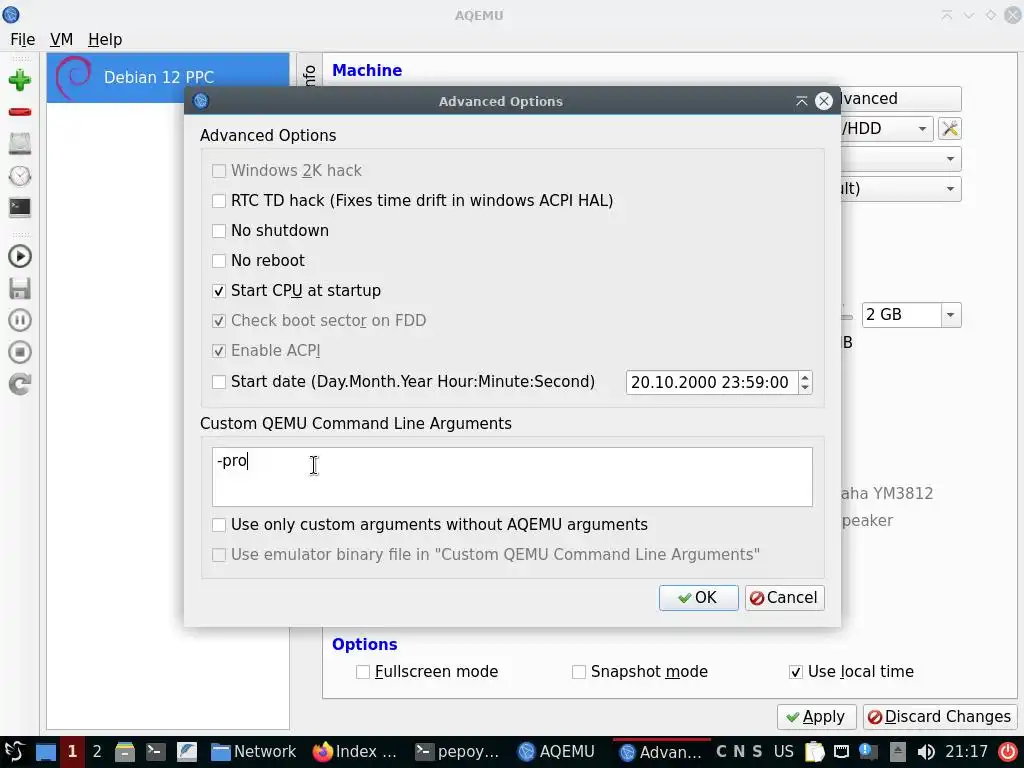Select Debian 12 PPC virtual machine entry
The height and width of the screenshot is (768, 1024).
(x=168, y=77)
